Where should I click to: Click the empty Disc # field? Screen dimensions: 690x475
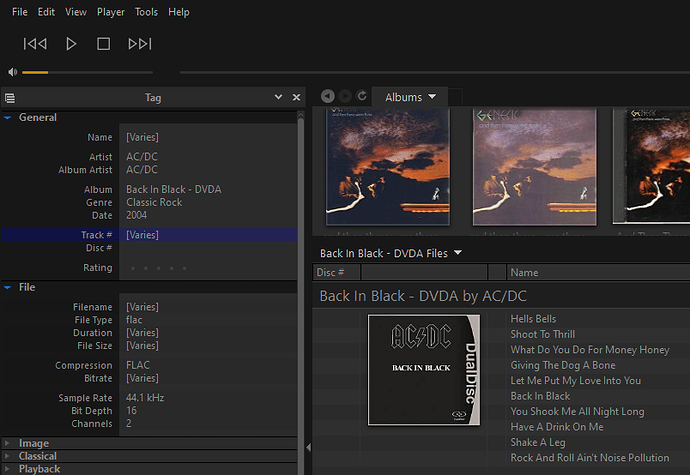click(x=208, y=248)
